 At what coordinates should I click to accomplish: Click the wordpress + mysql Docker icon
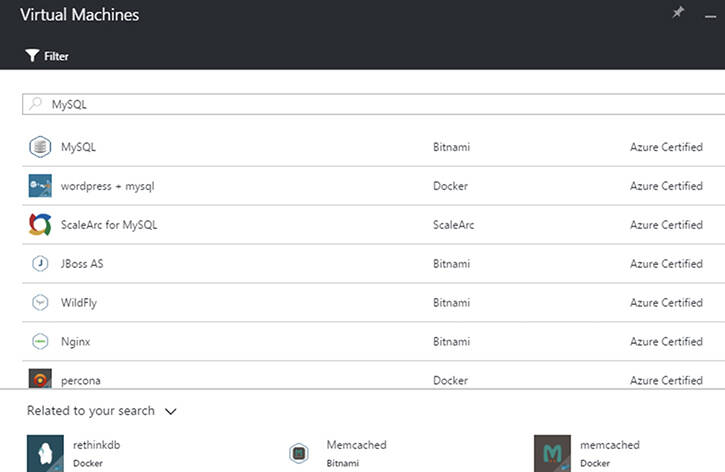click(x=40, y=186)
